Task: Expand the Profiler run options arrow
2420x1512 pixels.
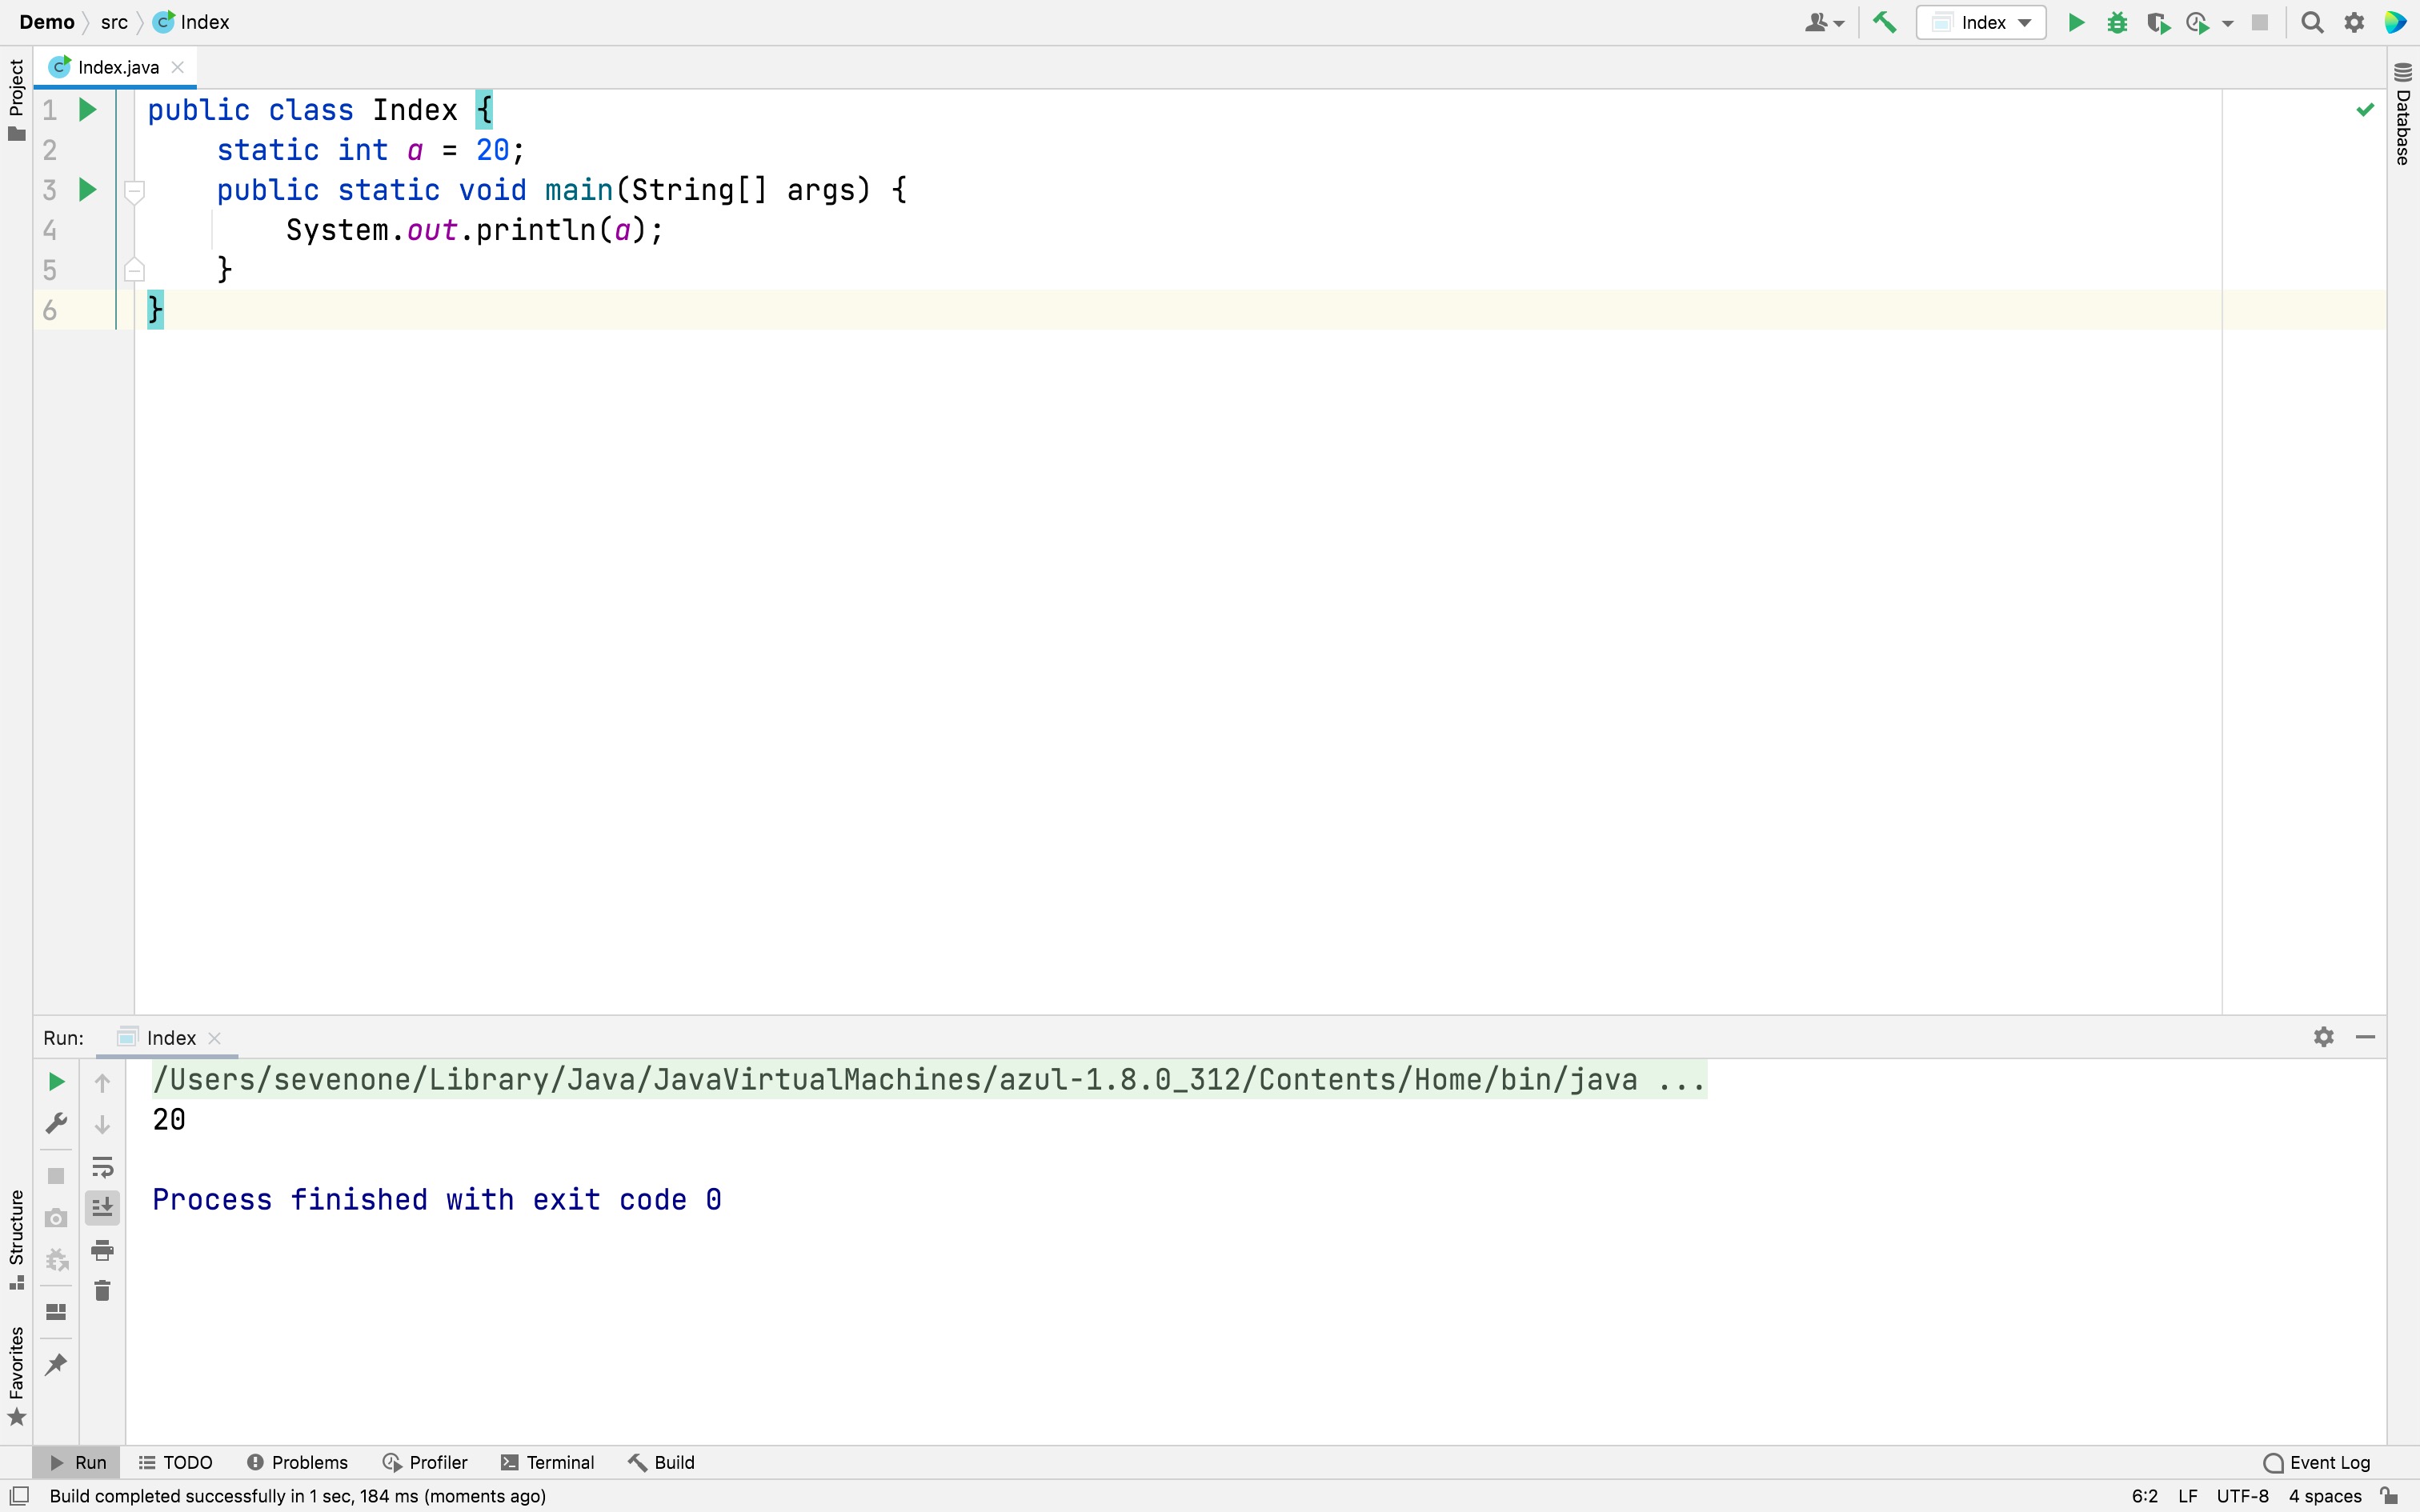Action: [2228, 23]
